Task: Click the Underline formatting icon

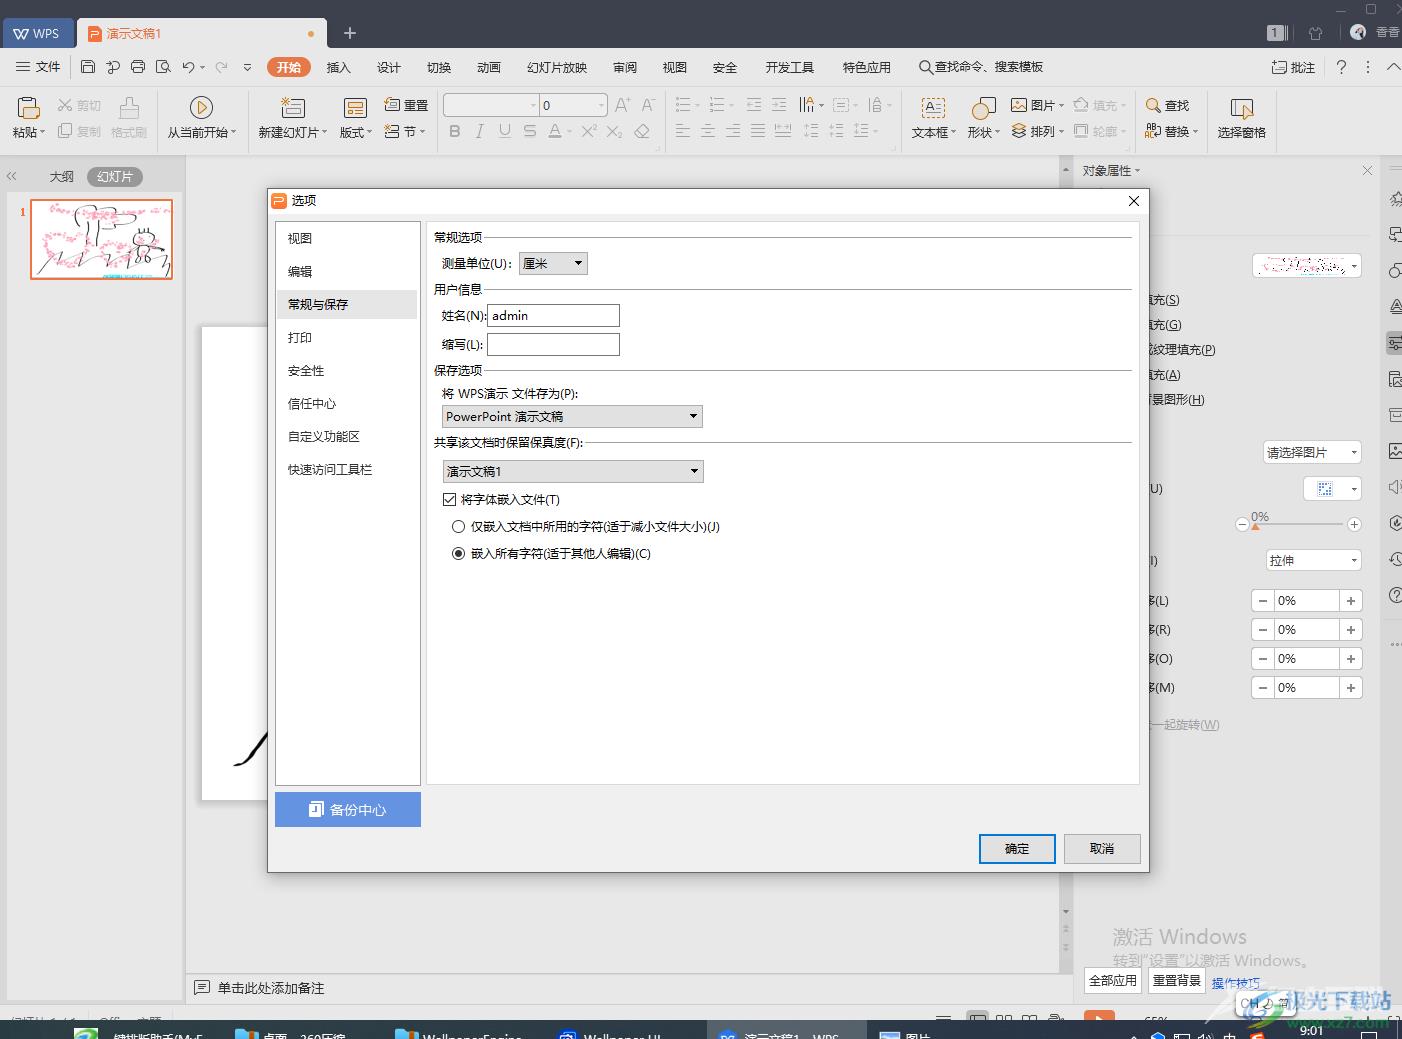Action: click(505, 131)
